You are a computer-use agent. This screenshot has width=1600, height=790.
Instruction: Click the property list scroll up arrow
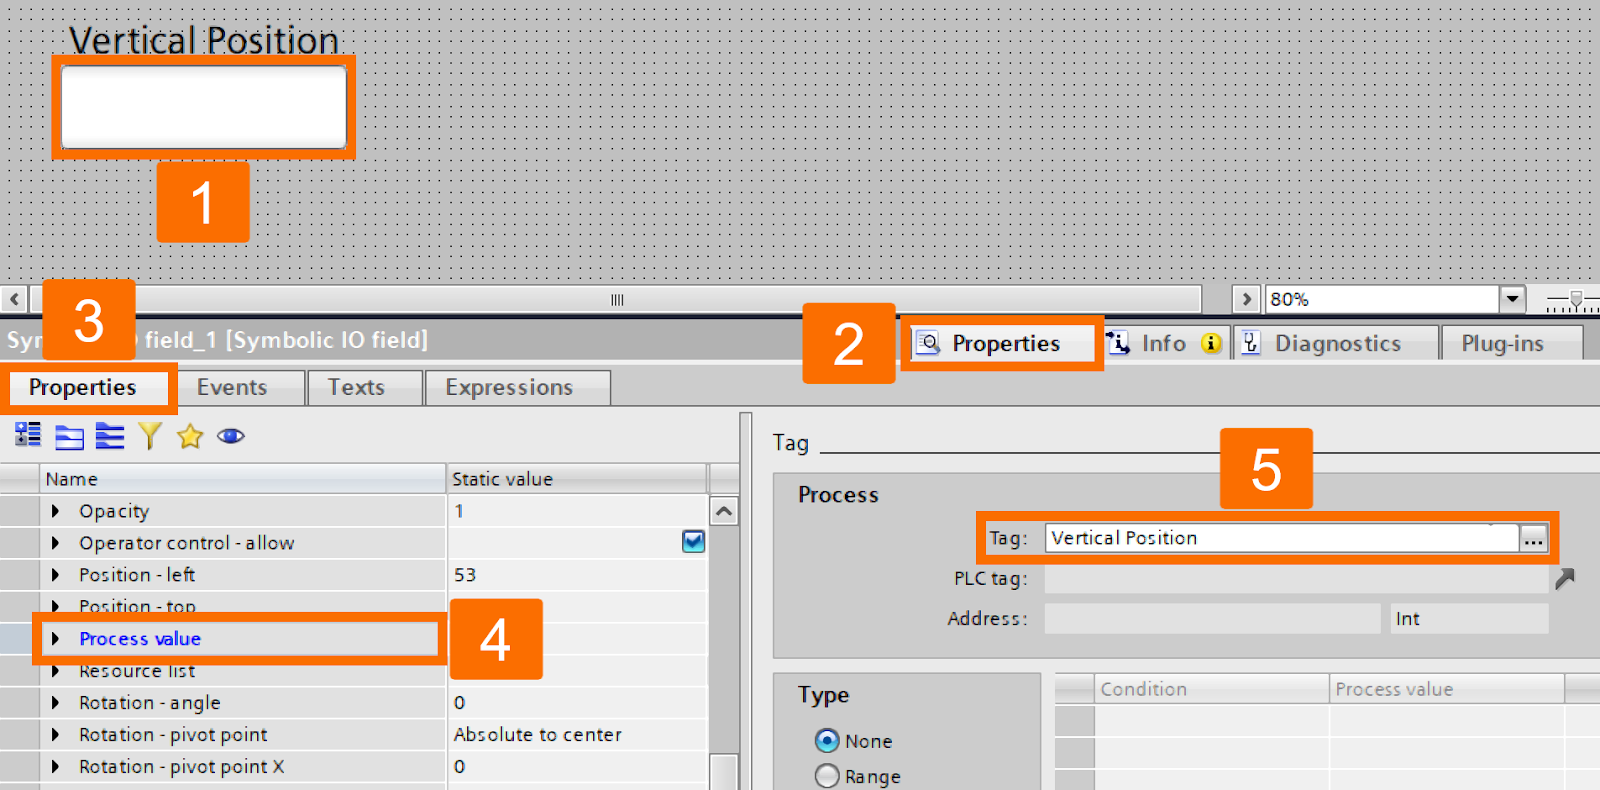click(724, 511)
